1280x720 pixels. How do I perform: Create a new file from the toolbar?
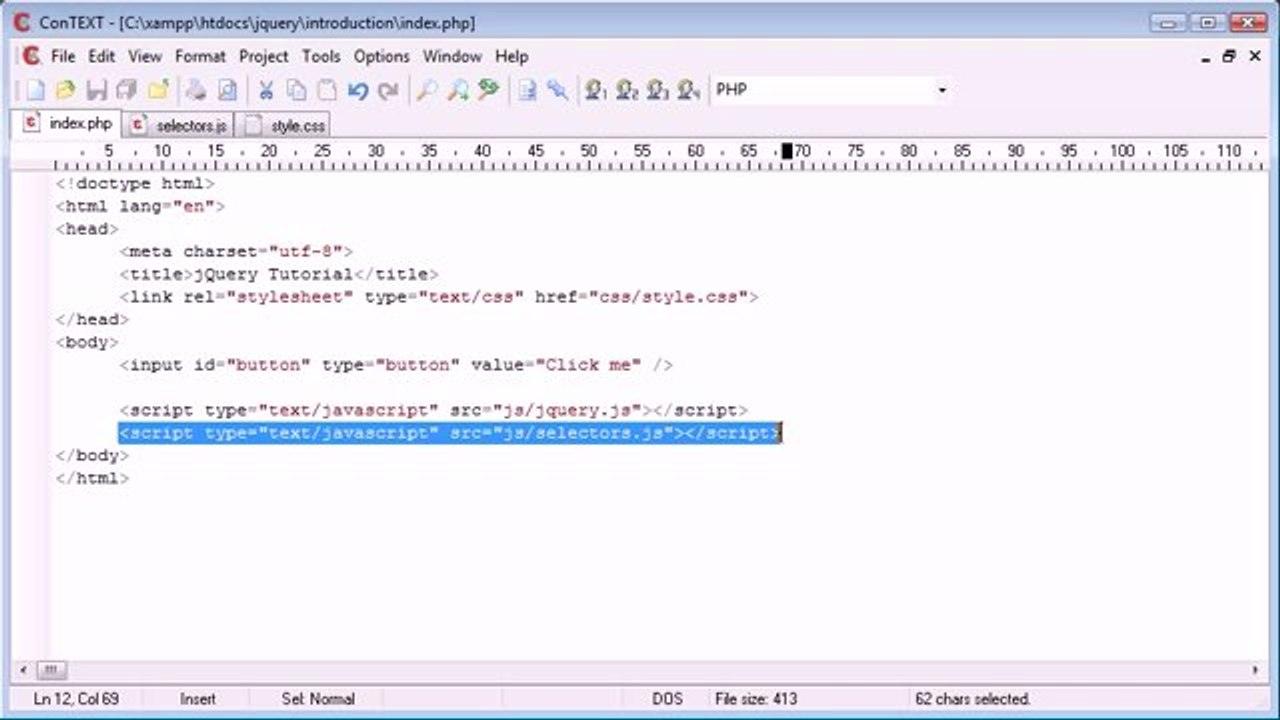pyautogui.click(x=36, y=90)
